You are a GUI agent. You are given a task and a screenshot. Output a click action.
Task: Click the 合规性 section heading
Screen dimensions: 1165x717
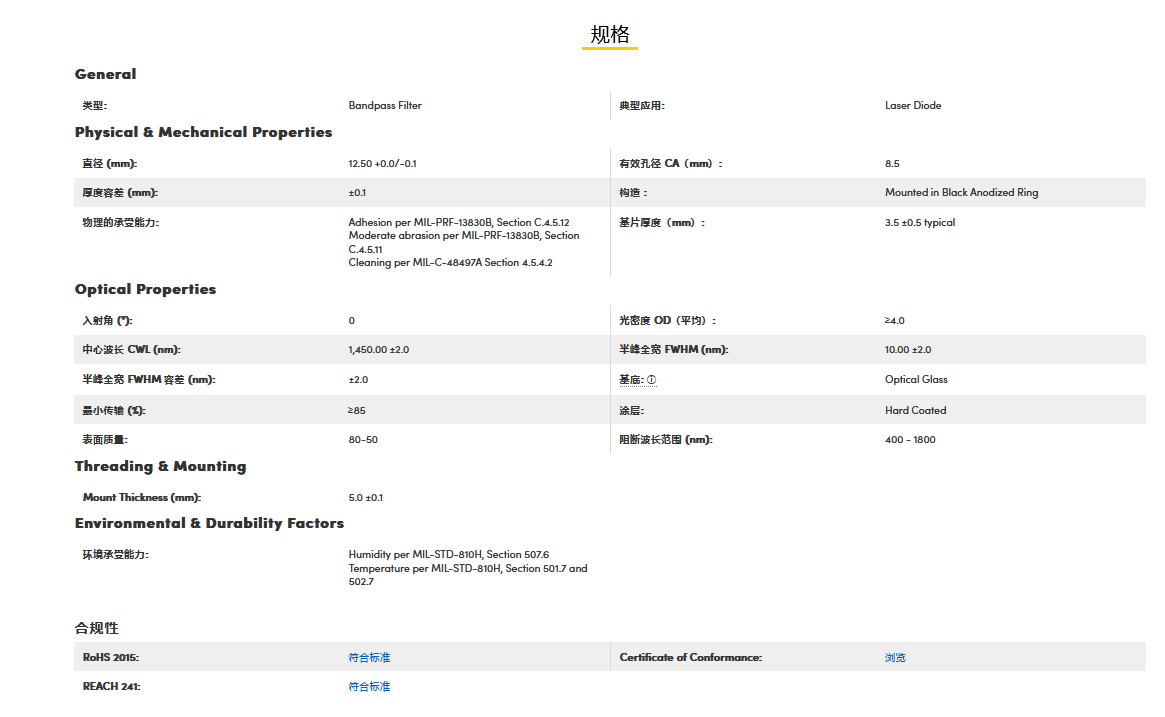97,628
